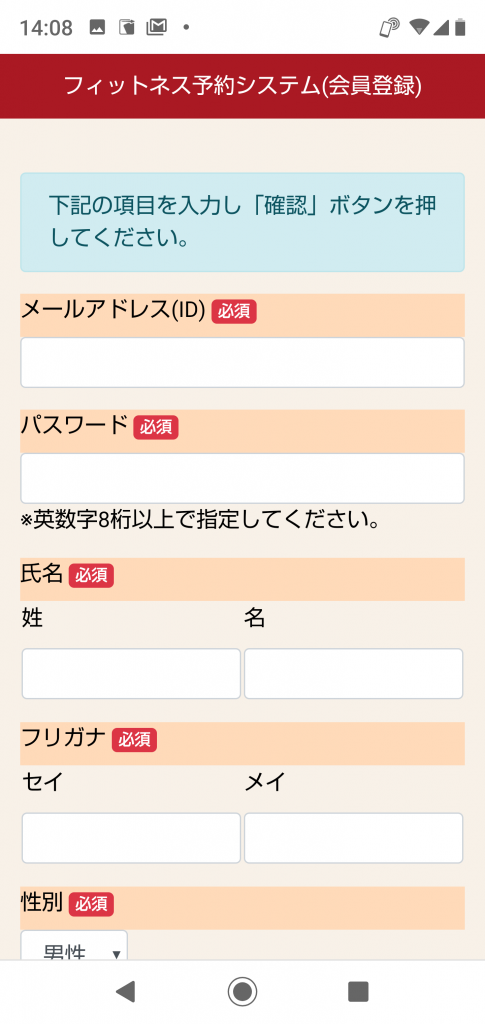The height and width of the screenshot is (1024, 485).
Task: Focus the メールアドレス(ID) input field
Action: 242,362
